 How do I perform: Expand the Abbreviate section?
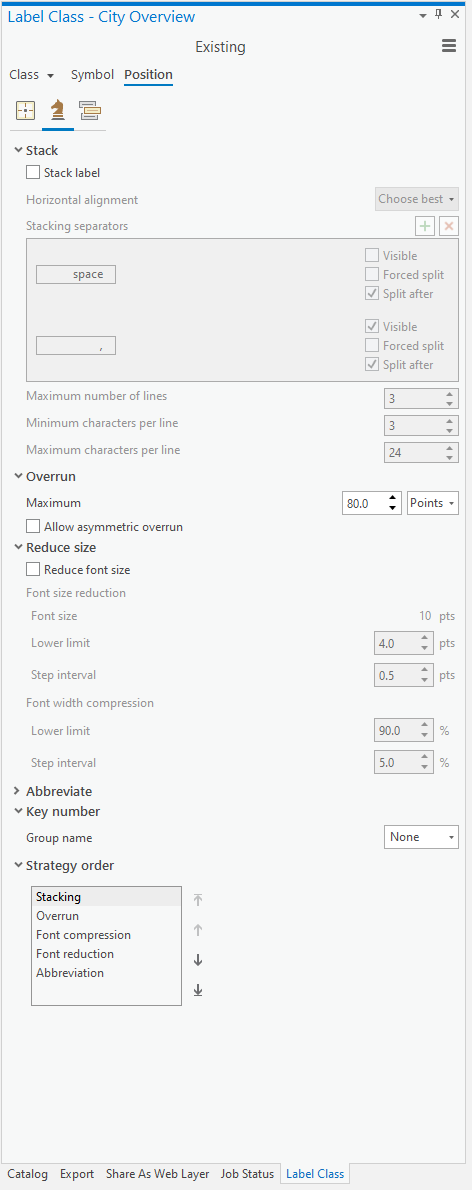coord(18,791)
